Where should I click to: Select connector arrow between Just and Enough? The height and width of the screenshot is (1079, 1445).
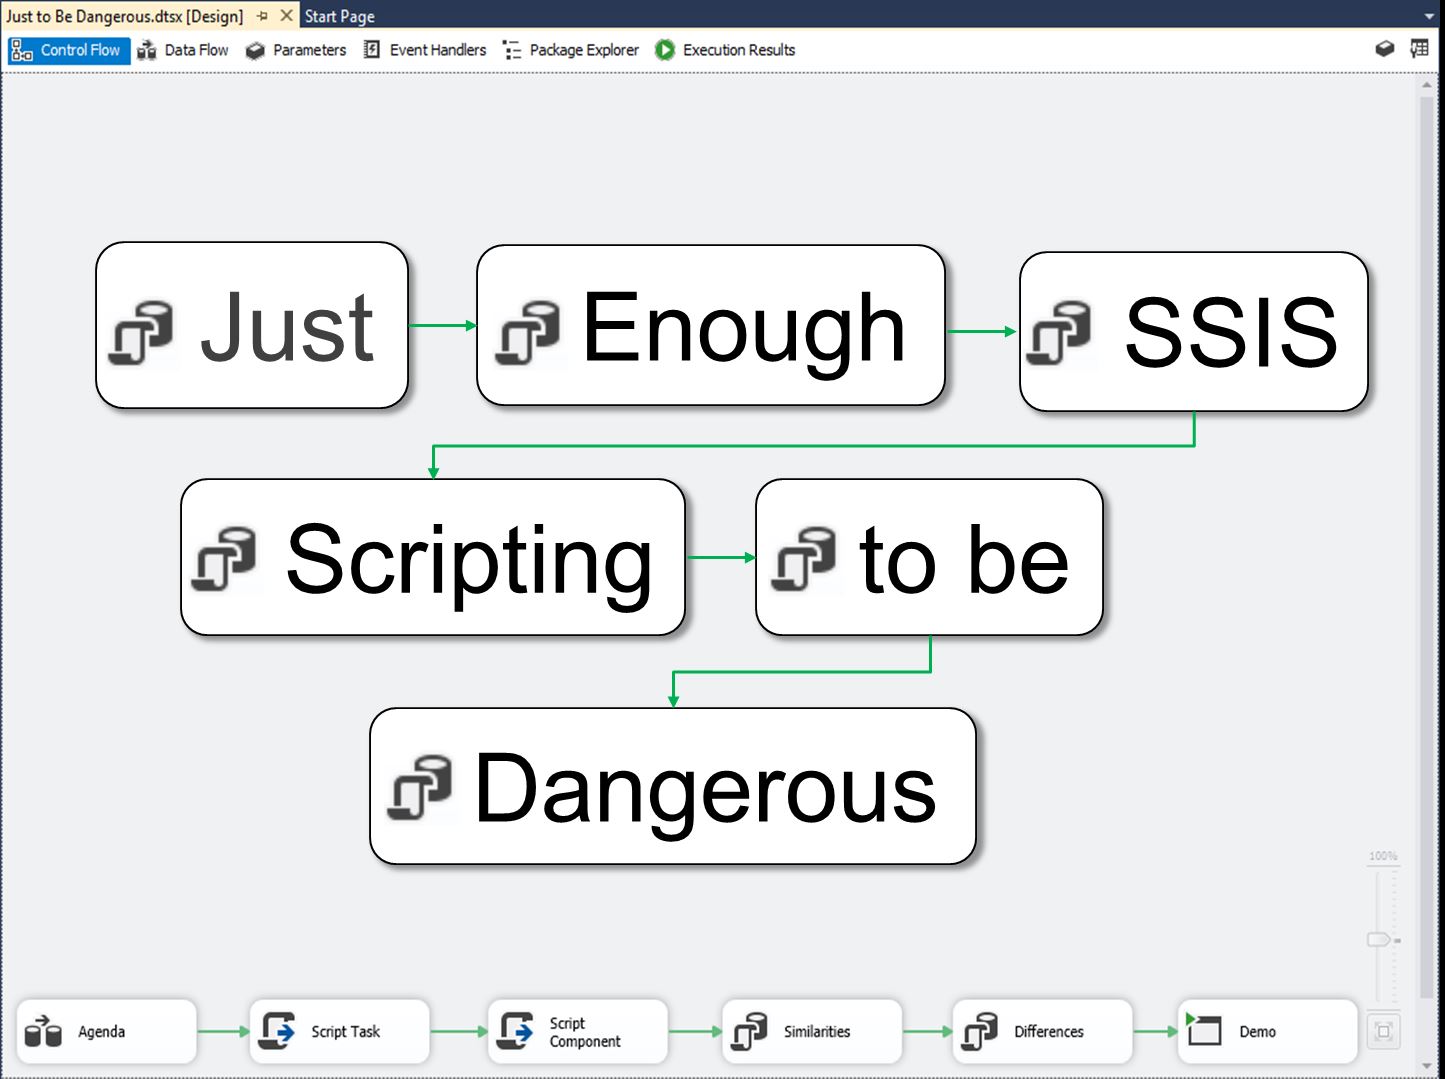pos(443,325)
